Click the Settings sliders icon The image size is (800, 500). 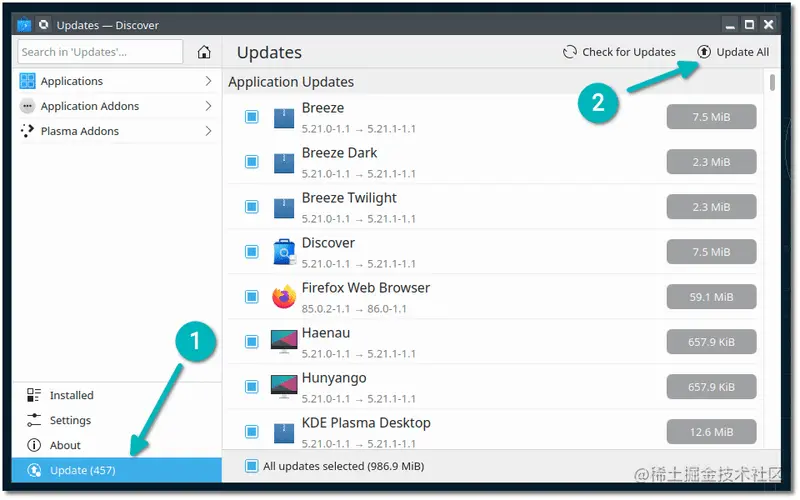click(34, 420)
